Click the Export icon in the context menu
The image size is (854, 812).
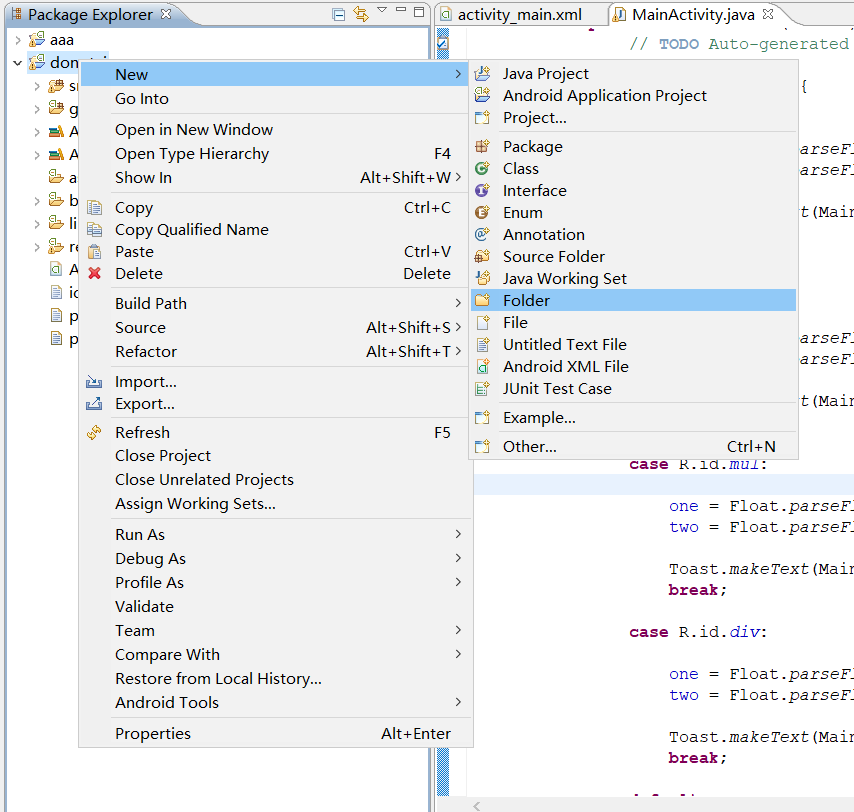pyautogui.click(x=94, y=404)
